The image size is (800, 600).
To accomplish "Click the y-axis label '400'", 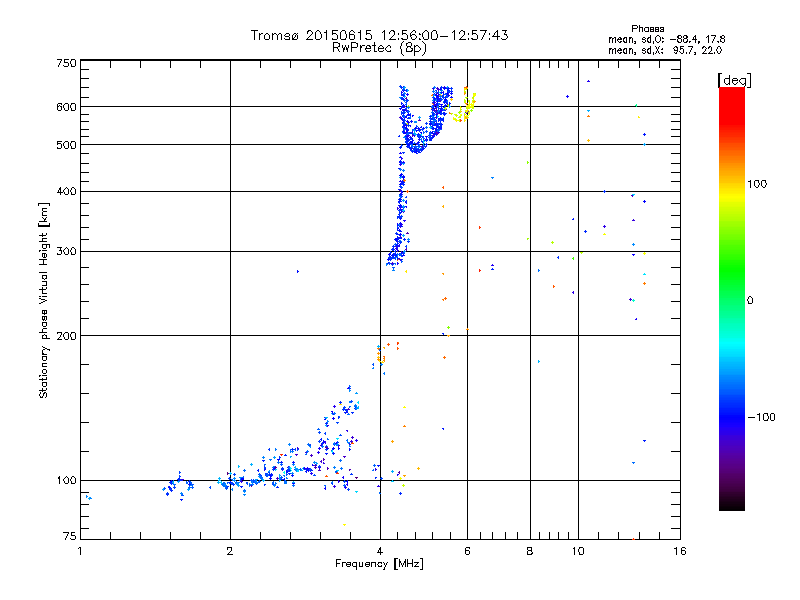I will 66,191.
